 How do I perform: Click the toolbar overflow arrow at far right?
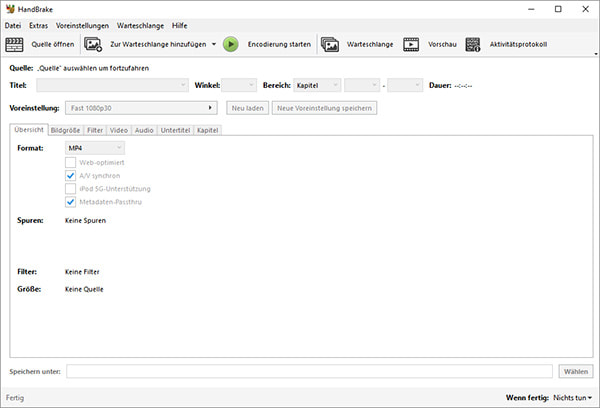point(596,54)
